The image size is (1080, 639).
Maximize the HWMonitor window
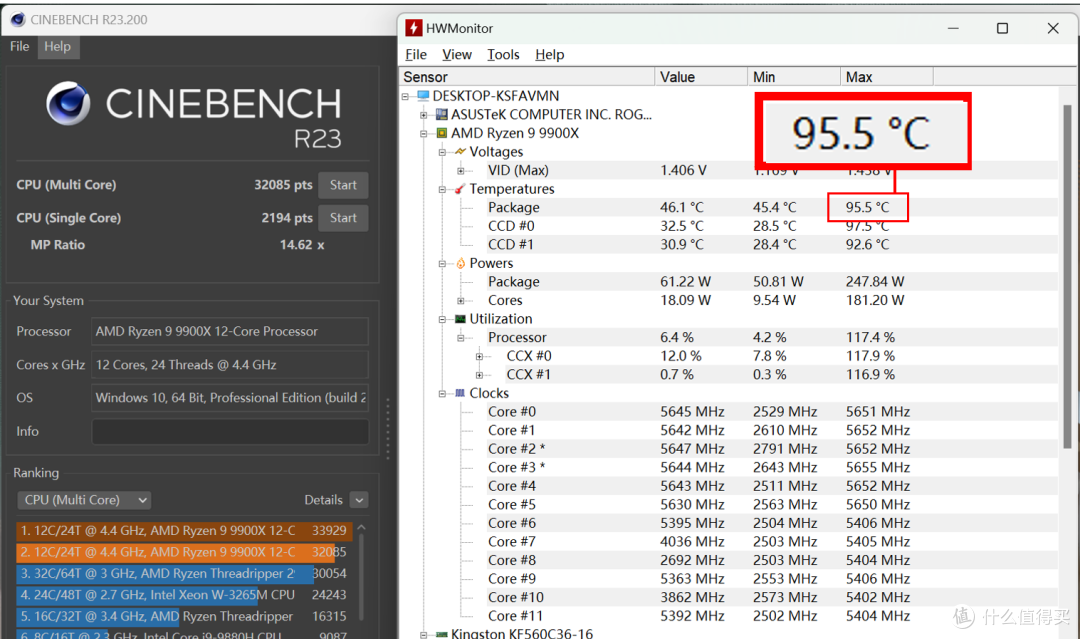pos(1003,28)
